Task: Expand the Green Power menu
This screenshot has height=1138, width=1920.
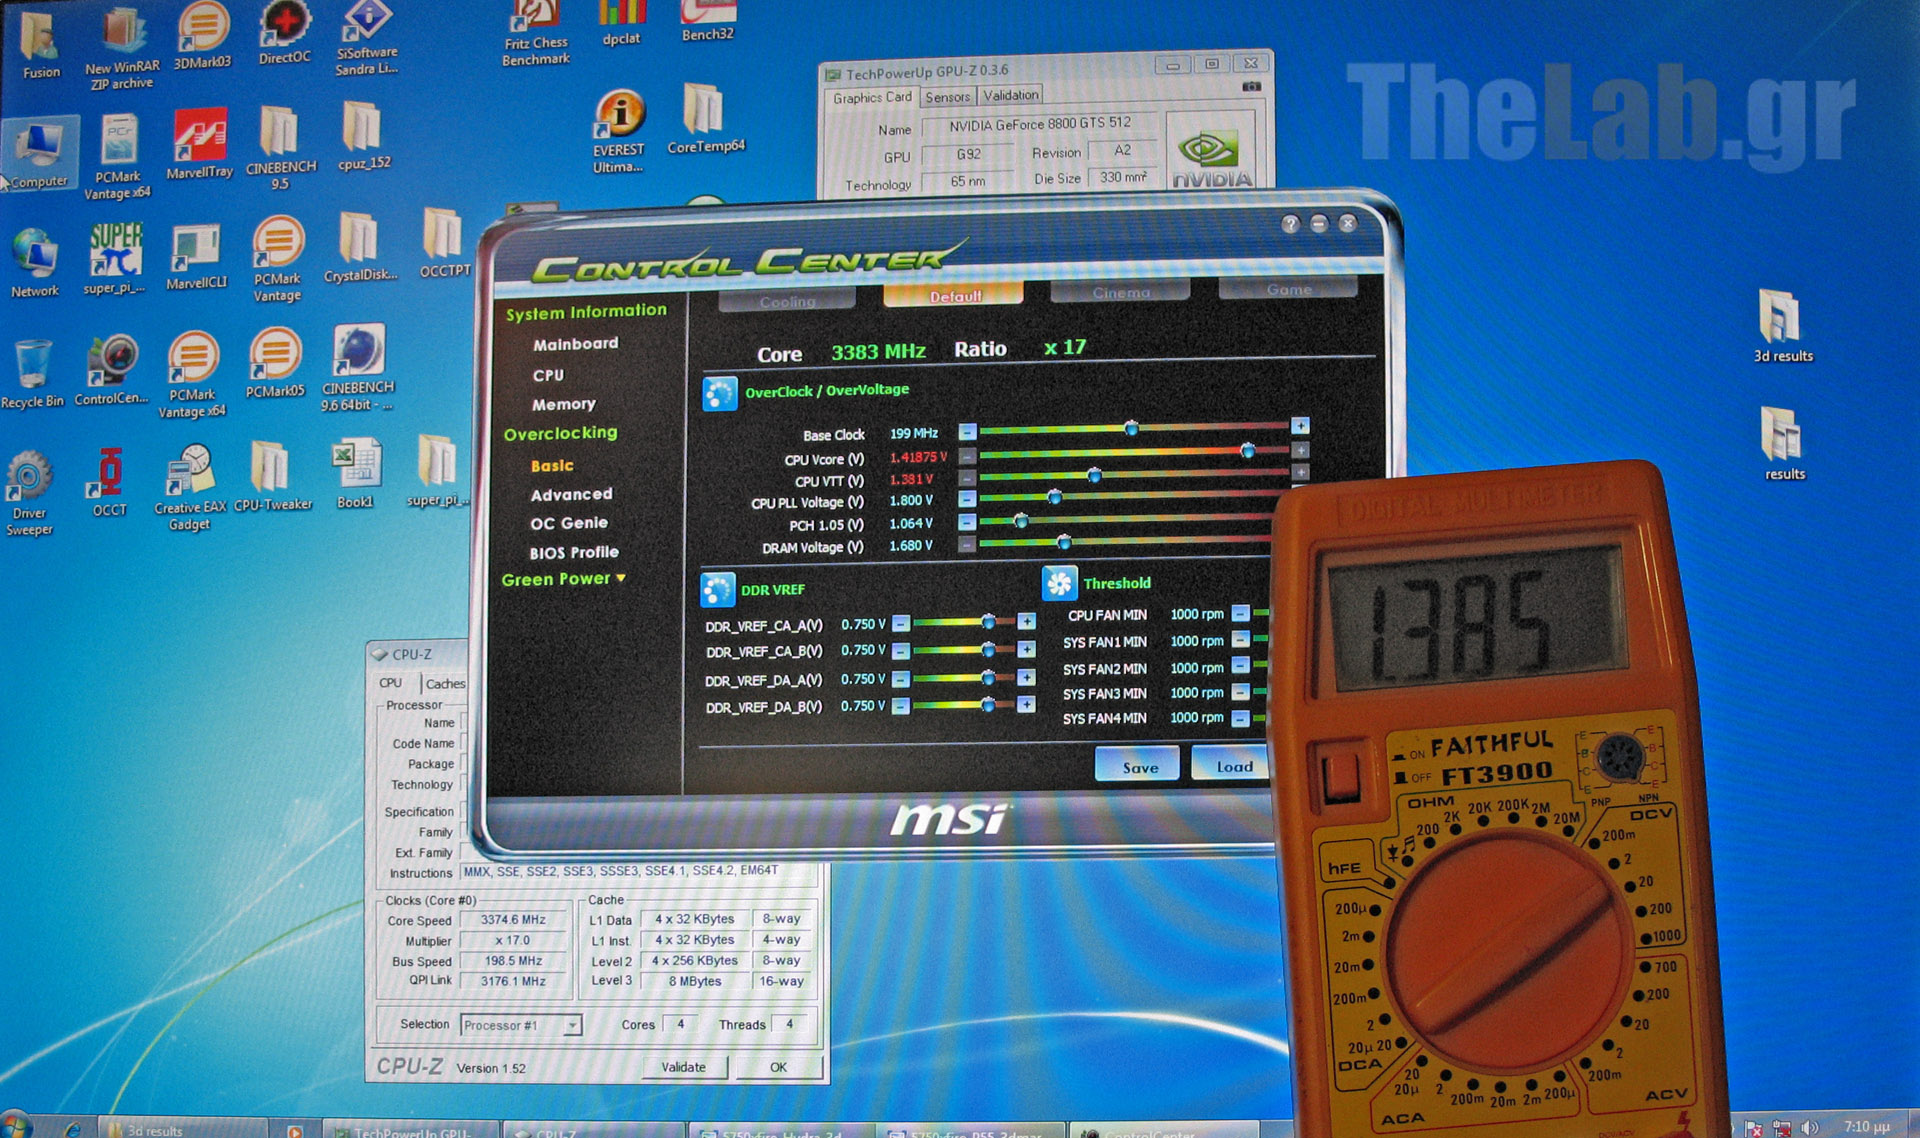Action: coord(563,579)
